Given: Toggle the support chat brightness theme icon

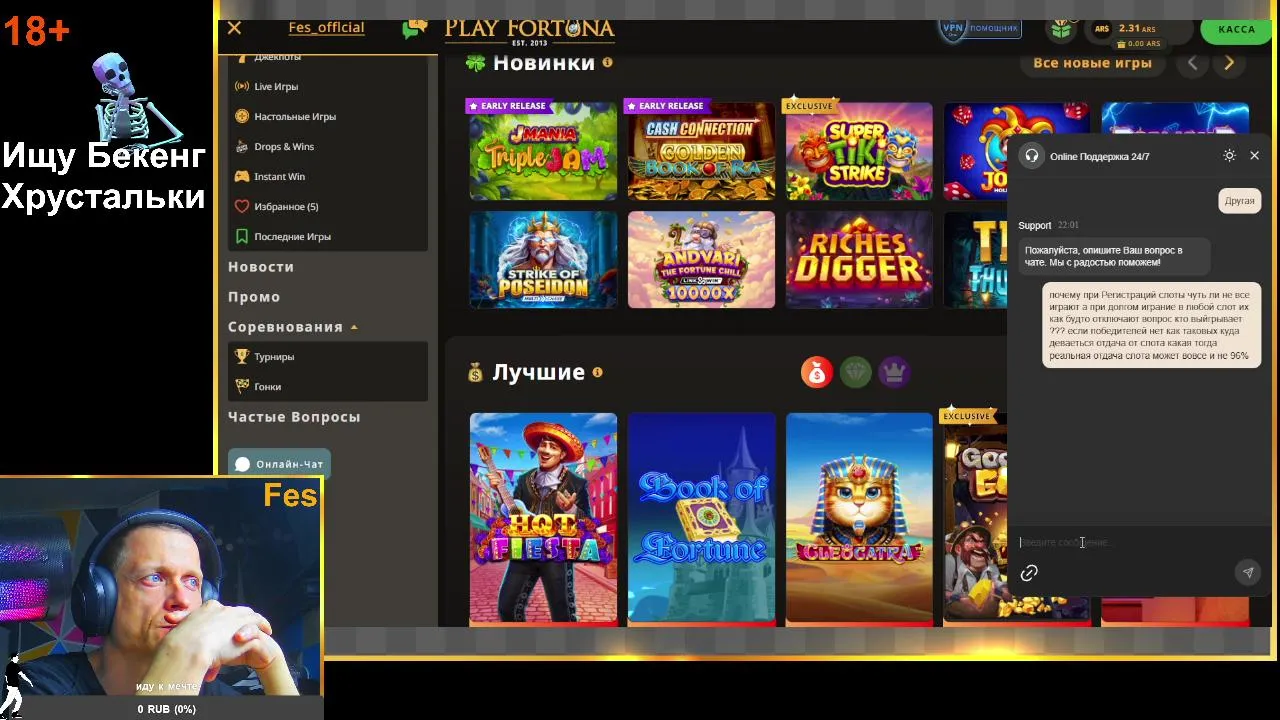Looking at the screenshot, I should tap(1229, 156).
